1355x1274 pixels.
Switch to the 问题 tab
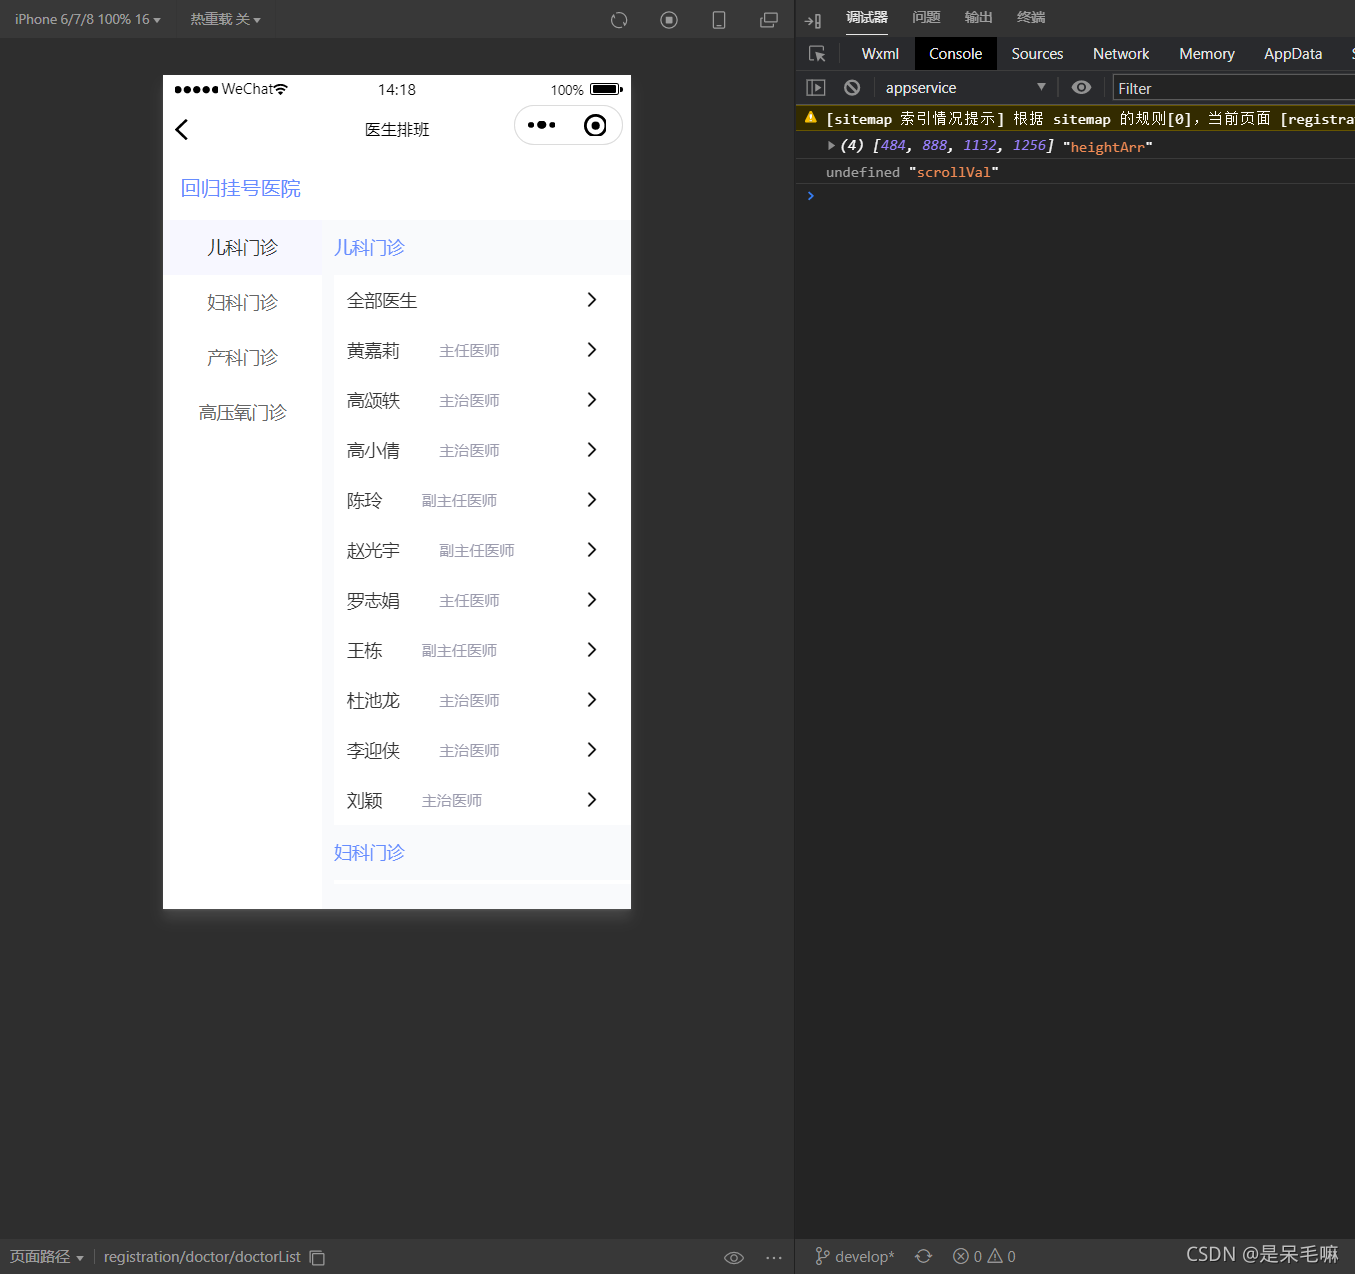coord(926,18)
